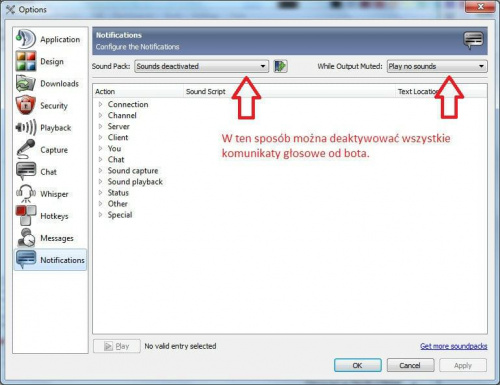Expand the Status tree node
Viewport: 500px width, 385px height.
(100, 192)
